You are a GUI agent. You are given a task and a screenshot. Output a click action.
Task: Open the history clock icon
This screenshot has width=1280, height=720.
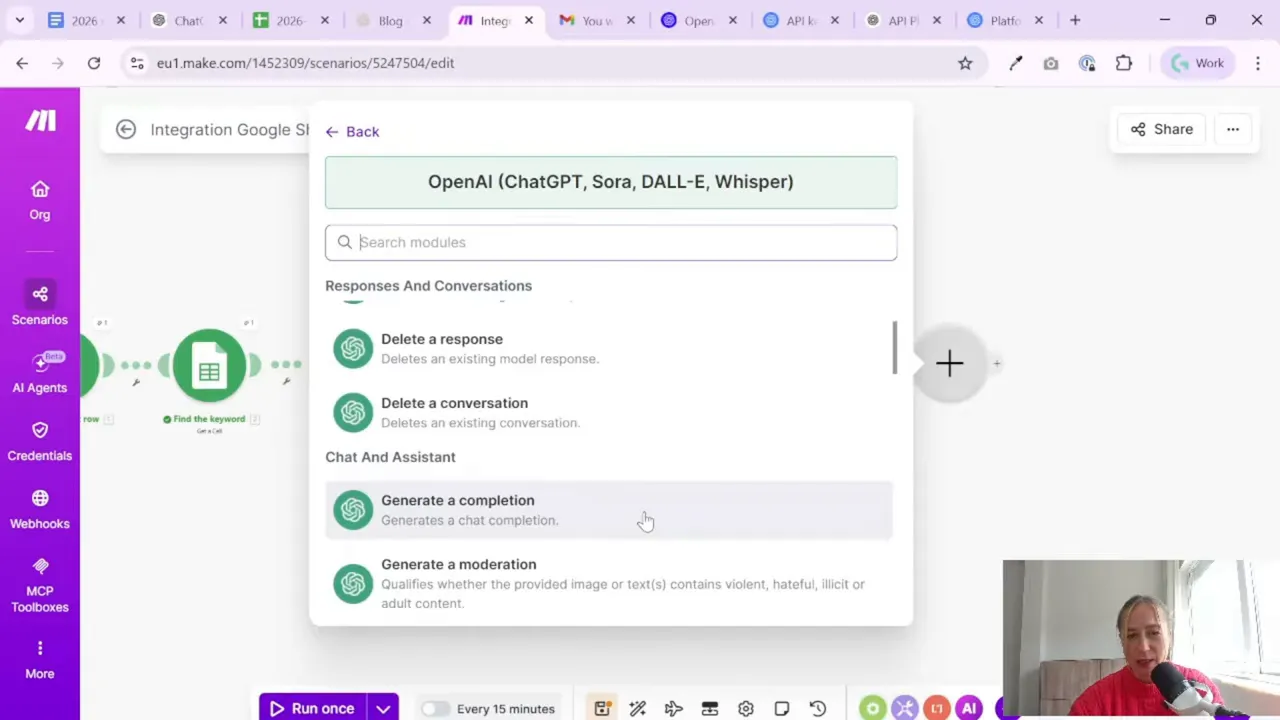(818, 709)
